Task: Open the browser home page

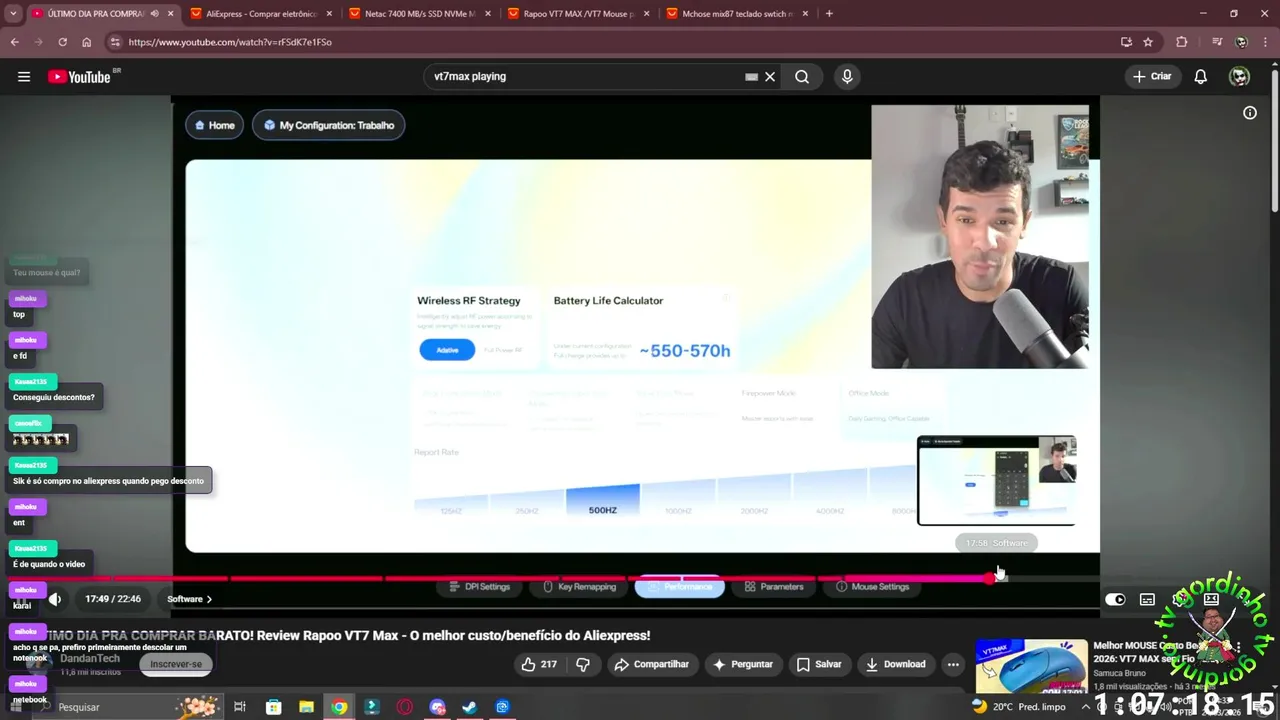Action: [x=86, y=42]
